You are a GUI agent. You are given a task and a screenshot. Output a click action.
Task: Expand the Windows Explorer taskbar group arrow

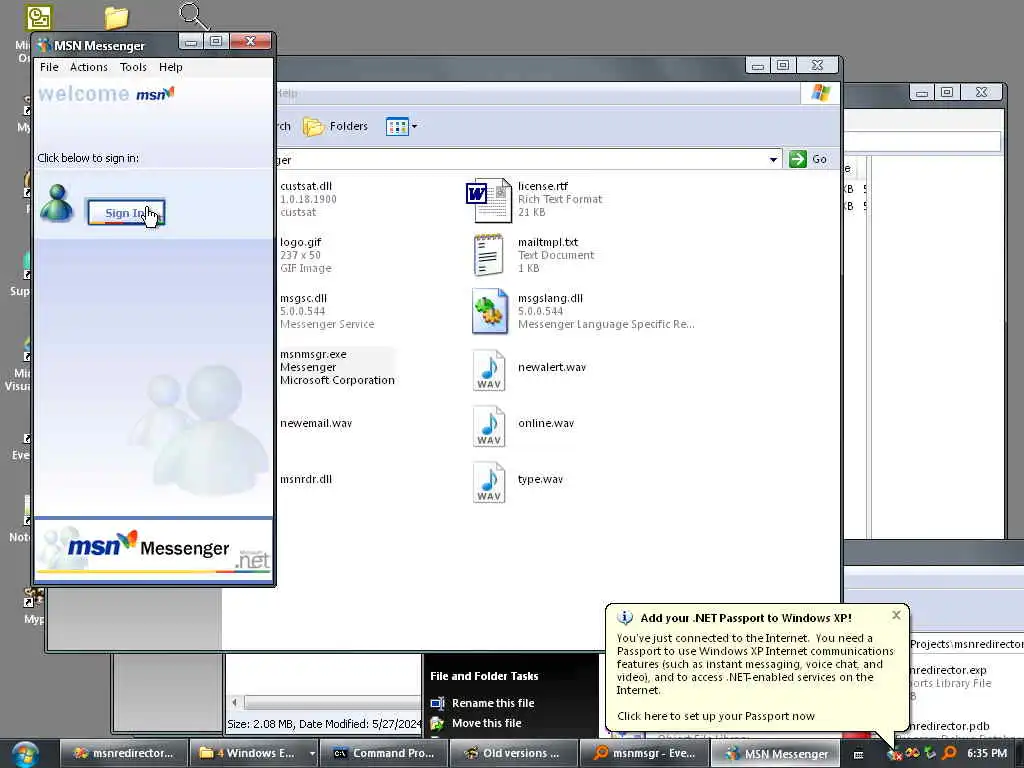(312, 753)
